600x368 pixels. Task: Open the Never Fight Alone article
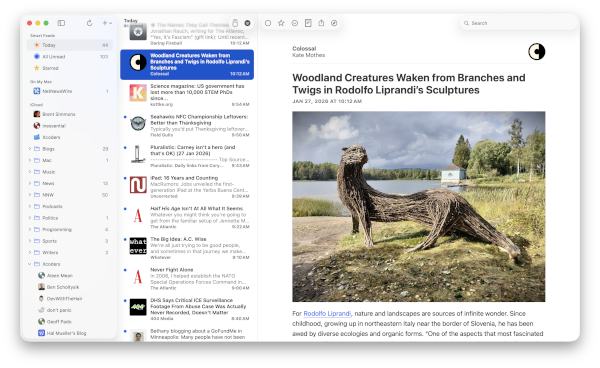coord(187,278)
